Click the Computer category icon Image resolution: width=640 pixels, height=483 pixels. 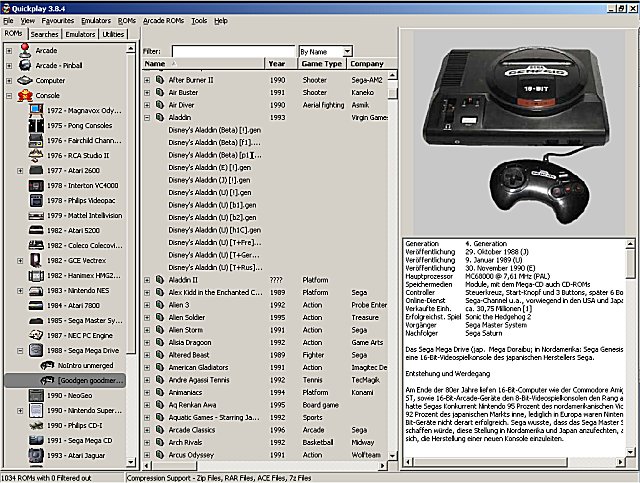(x=23, y=81)
